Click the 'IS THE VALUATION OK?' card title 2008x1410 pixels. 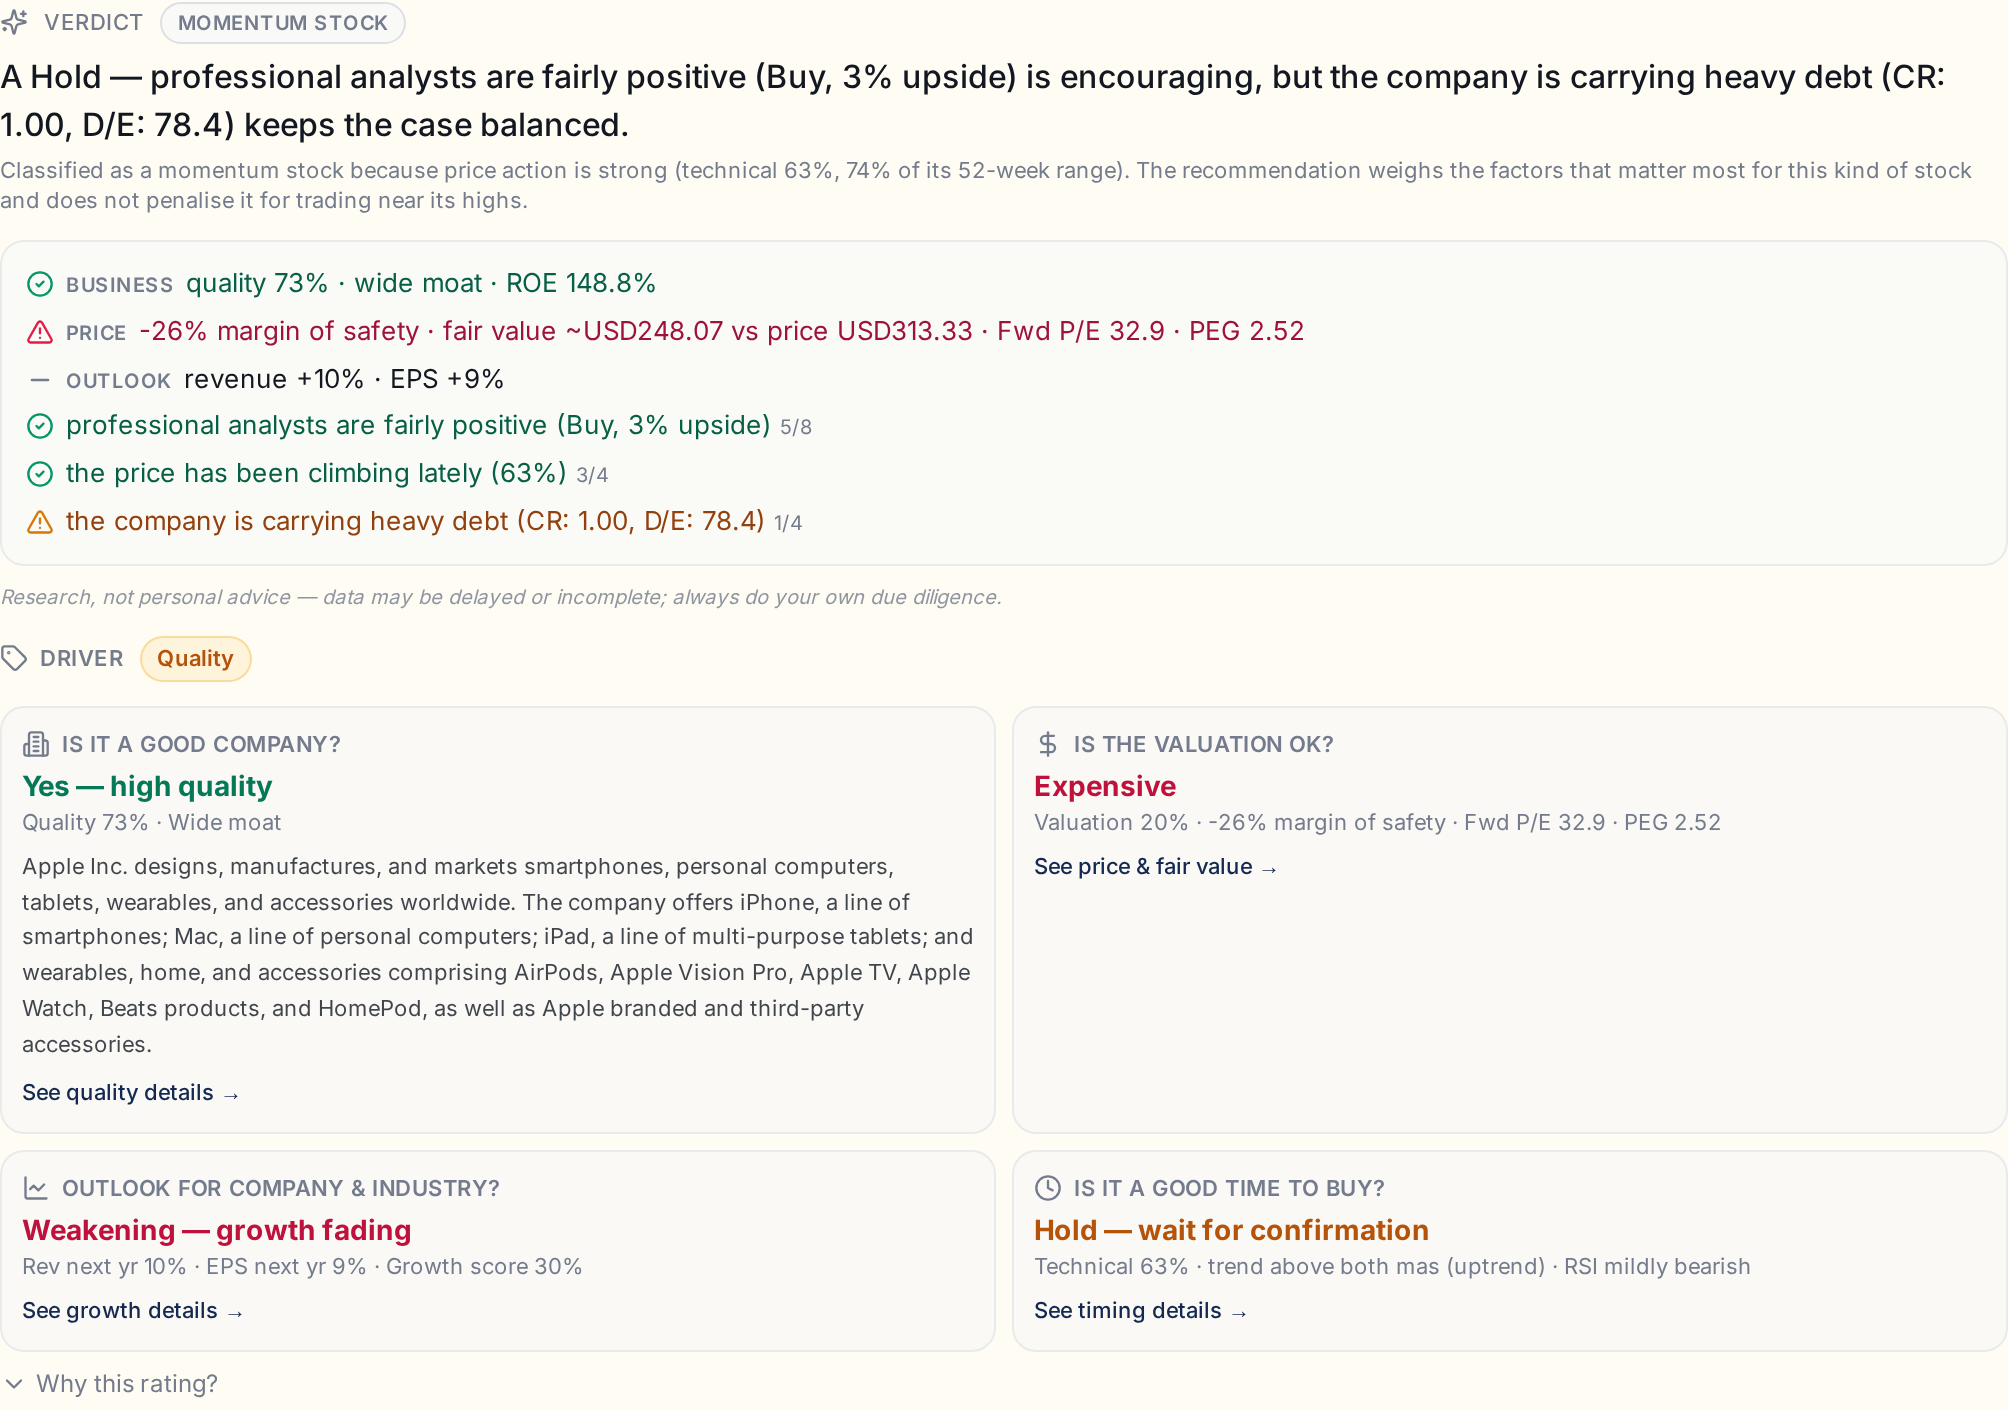[1204, 745]
